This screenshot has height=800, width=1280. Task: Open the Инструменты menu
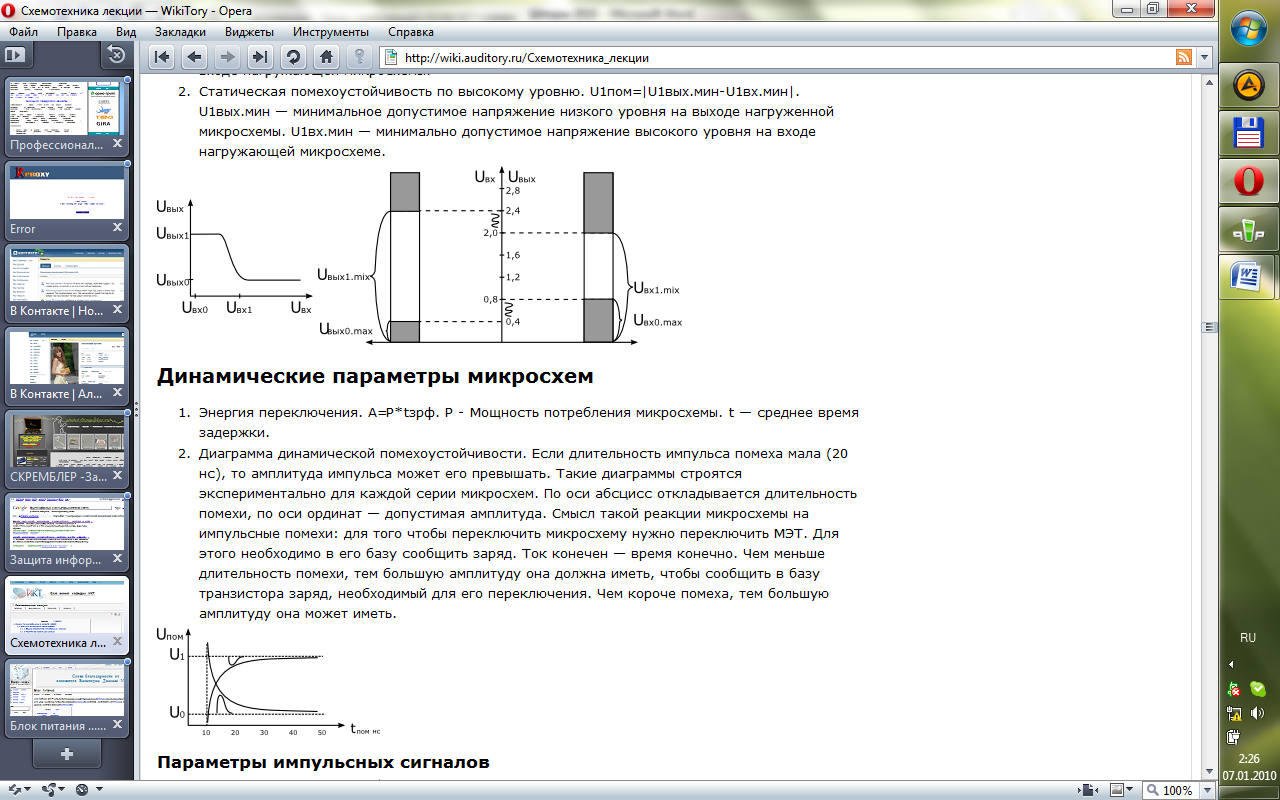(331, 31)
